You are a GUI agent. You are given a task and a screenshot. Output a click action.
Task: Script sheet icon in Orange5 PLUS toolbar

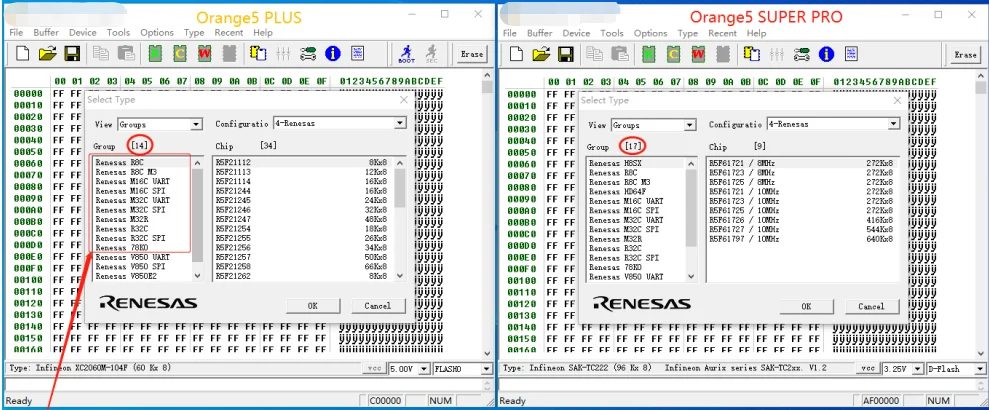click(x=358, y=54)
